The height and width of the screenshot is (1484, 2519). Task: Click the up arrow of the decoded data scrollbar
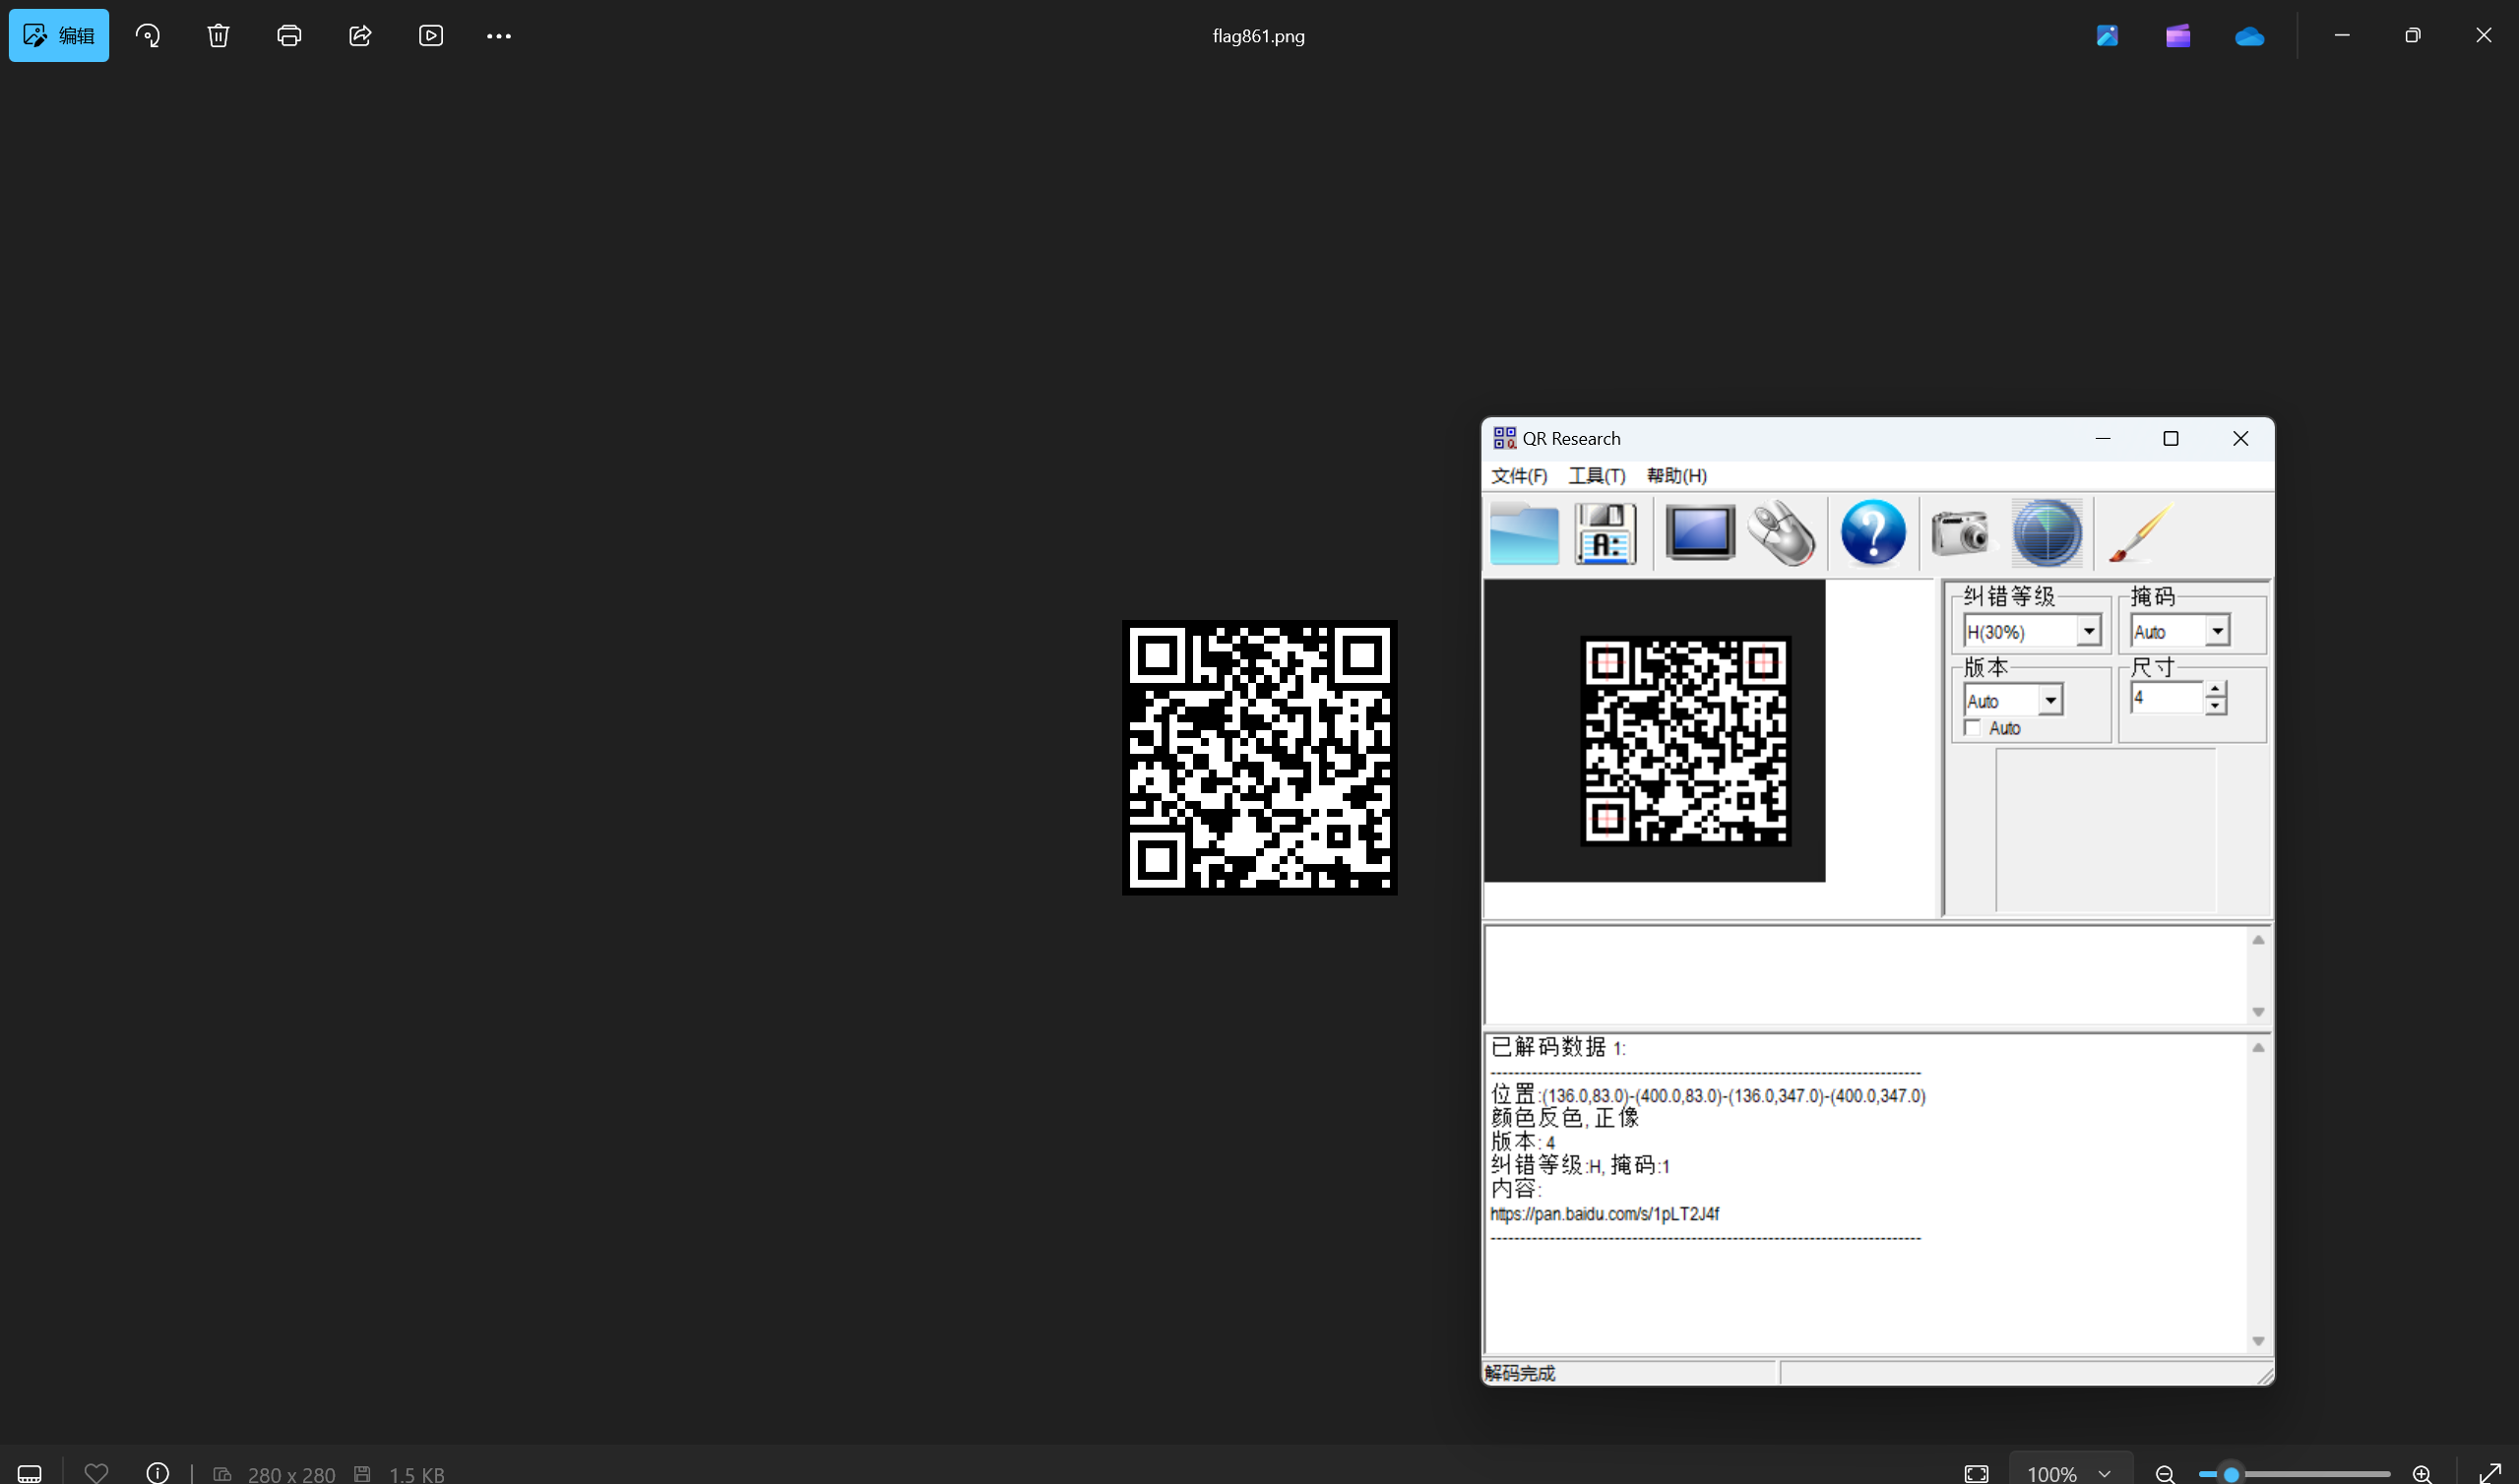2257,1048
